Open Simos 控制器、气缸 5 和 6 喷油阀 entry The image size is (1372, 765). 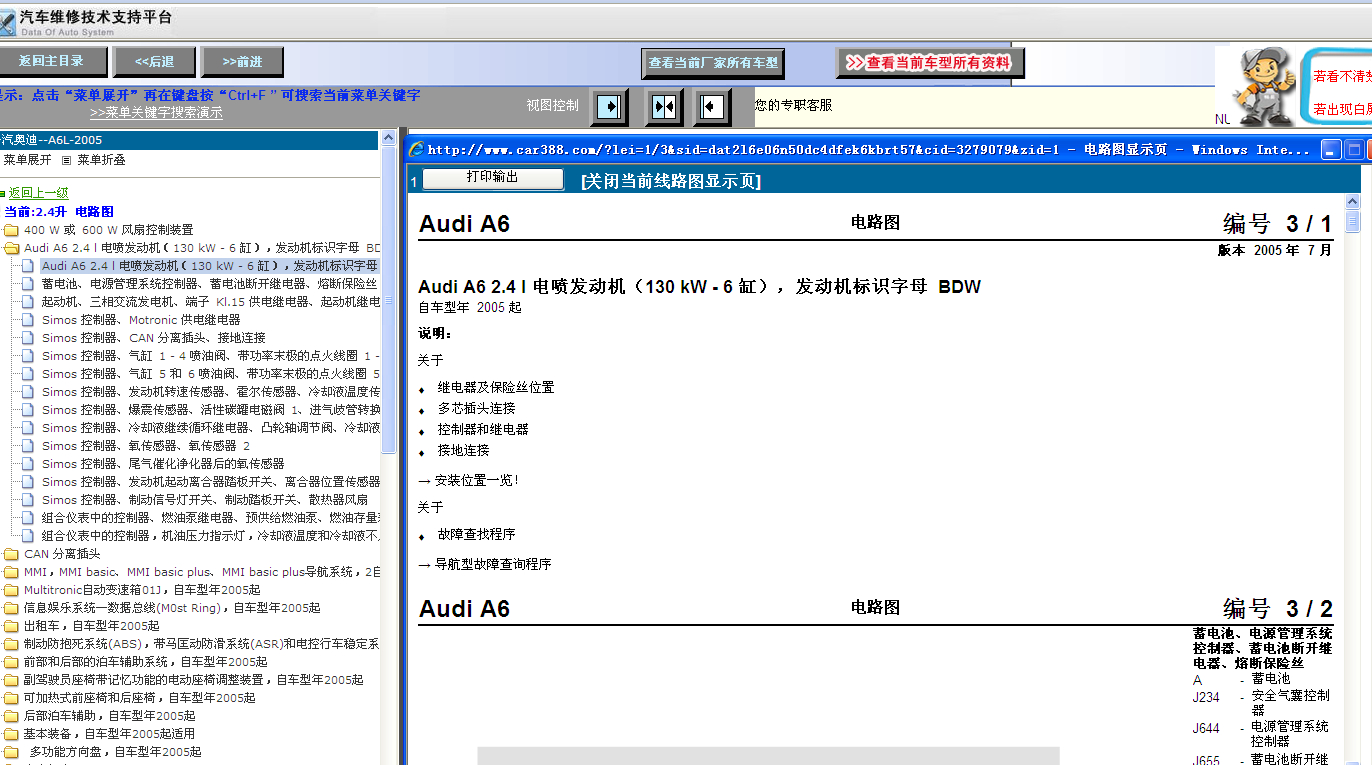pyautogui.click(x=210, y=374)
